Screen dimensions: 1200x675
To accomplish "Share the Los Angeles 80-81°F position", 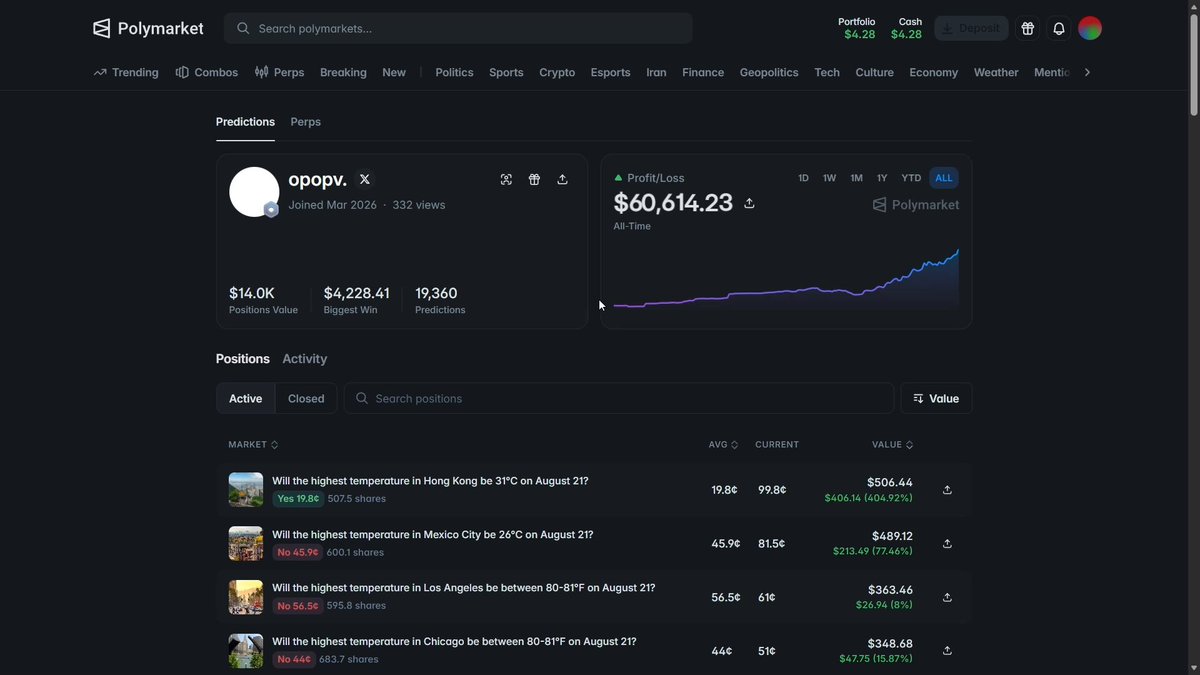I will [x=947, y=597].
